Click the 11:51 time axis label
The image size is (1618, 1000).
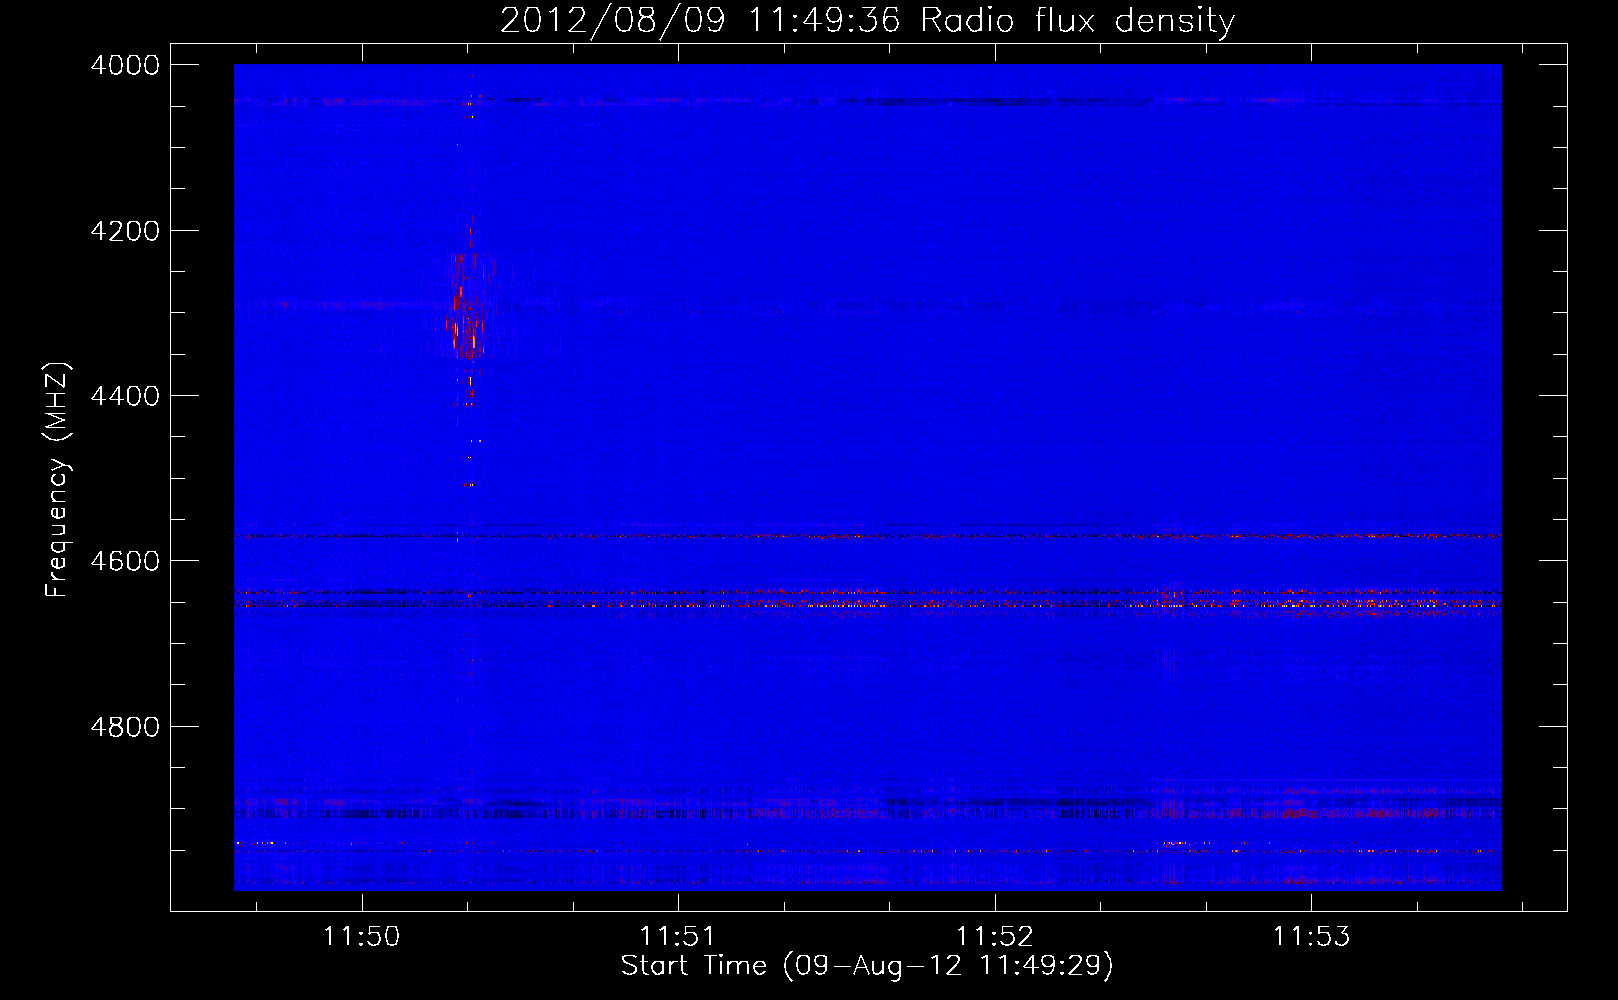pos(678,936)
